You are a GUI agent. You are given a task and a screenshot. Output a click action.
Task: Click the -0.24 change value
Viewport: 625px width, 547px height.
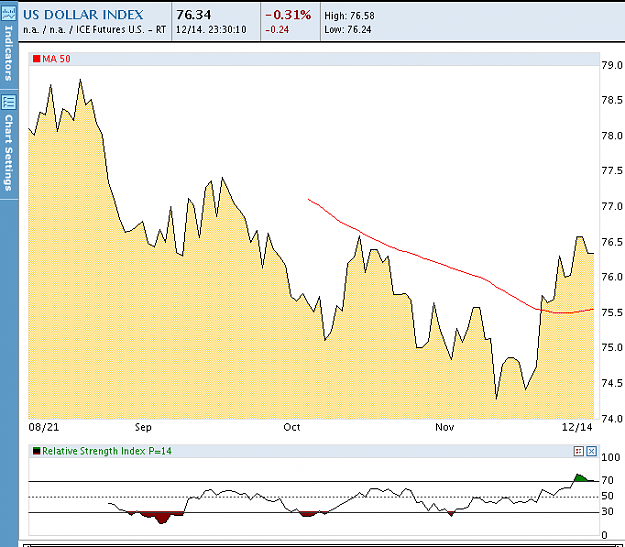[x=277, y=30]
